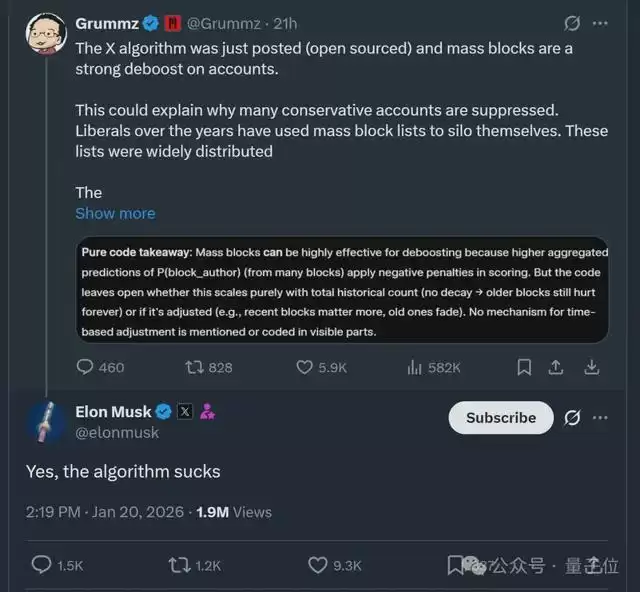The height and width of the screenshot is (592, 640).
Task: Open Grummz profile picture
Action: tap(45, 34)
